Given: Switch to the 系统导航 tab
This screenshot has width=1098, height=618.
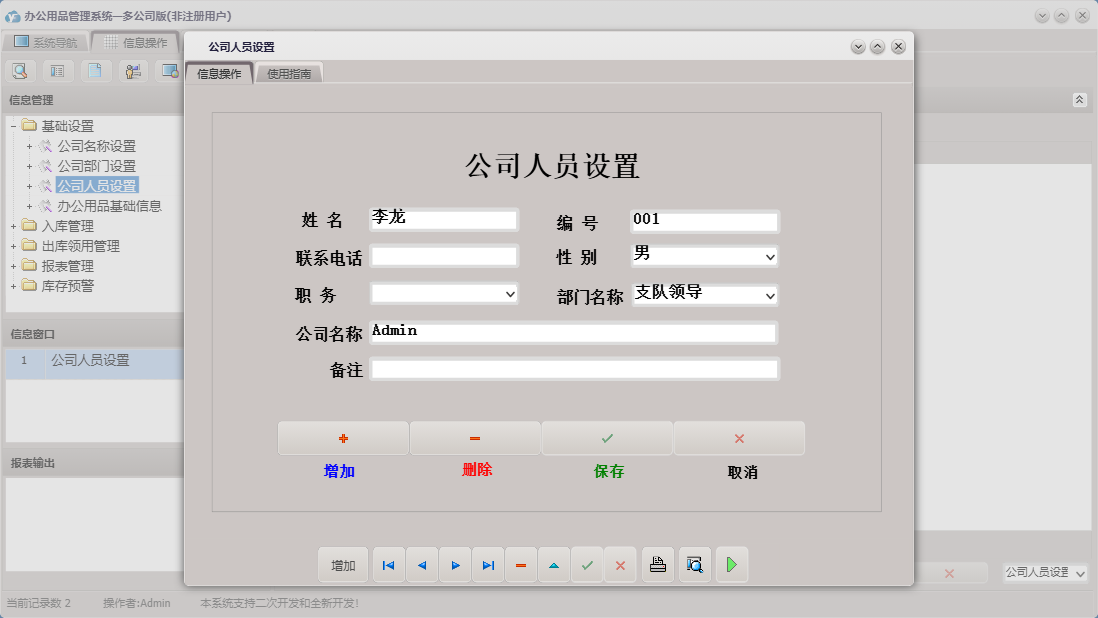Looking at the screenshot, I should (46, 42).
